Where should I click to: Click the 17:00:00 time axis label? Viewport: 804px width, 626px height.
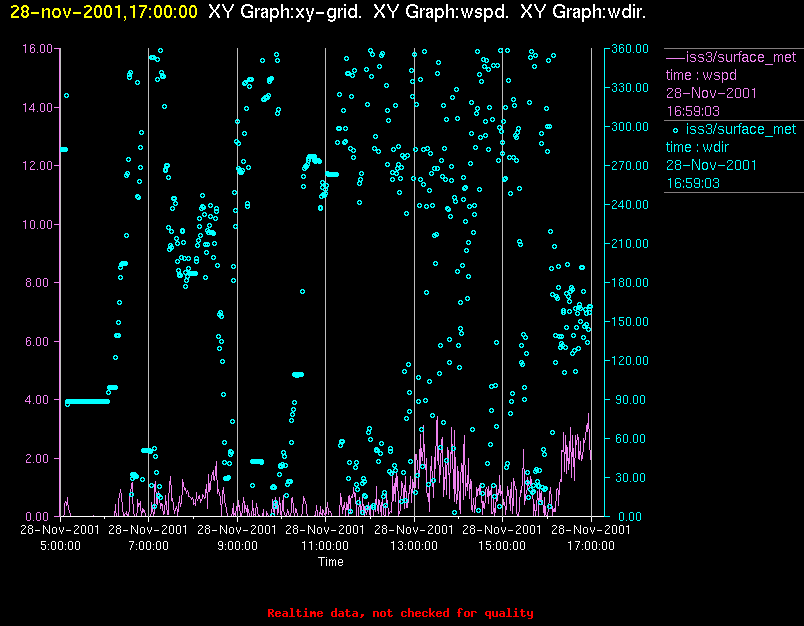coord(591,546)
